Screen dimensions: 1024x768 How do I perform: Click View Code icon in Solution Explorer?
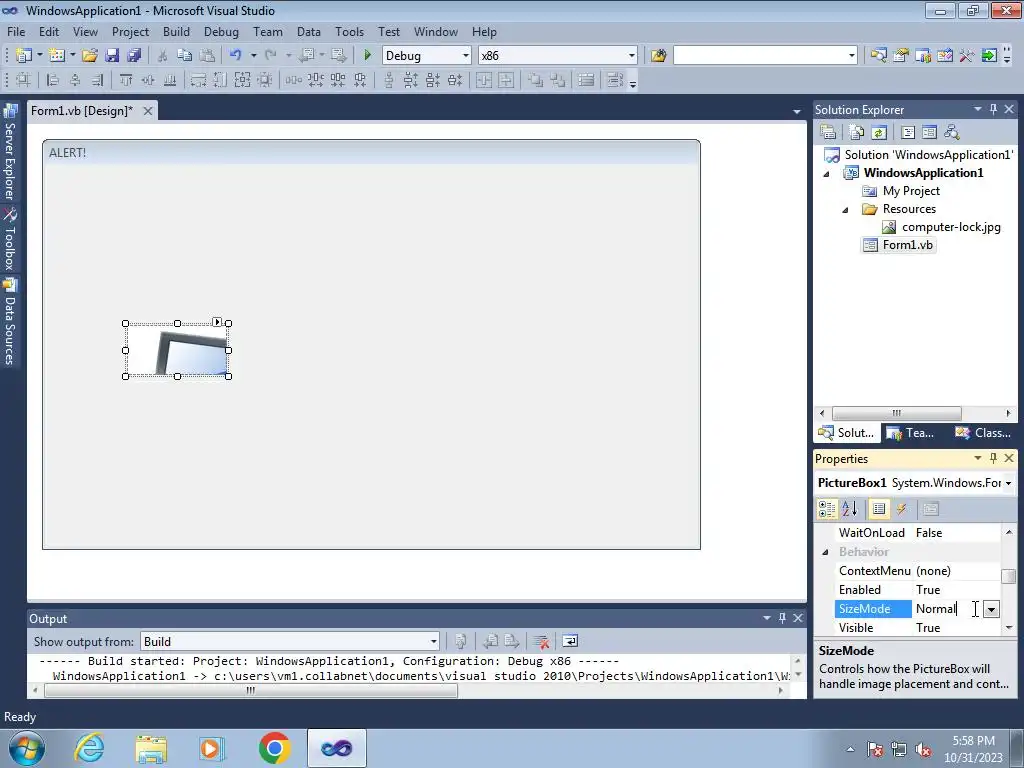point(908,133)
